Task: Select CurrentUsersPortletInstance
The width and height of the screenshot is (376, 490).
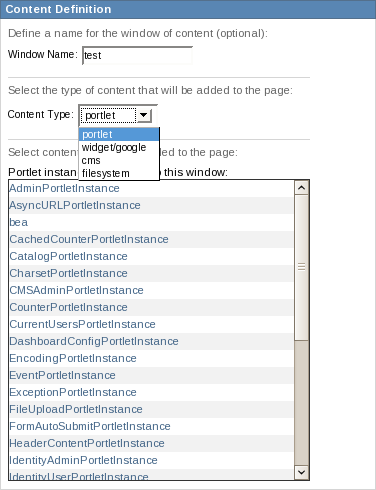Action: 82,324
